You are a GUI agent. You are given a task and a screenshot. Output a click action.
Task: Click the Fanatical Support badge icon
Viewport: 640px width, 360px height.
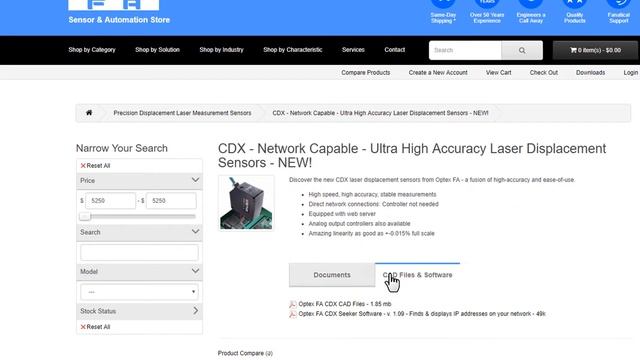coord(618,3)
